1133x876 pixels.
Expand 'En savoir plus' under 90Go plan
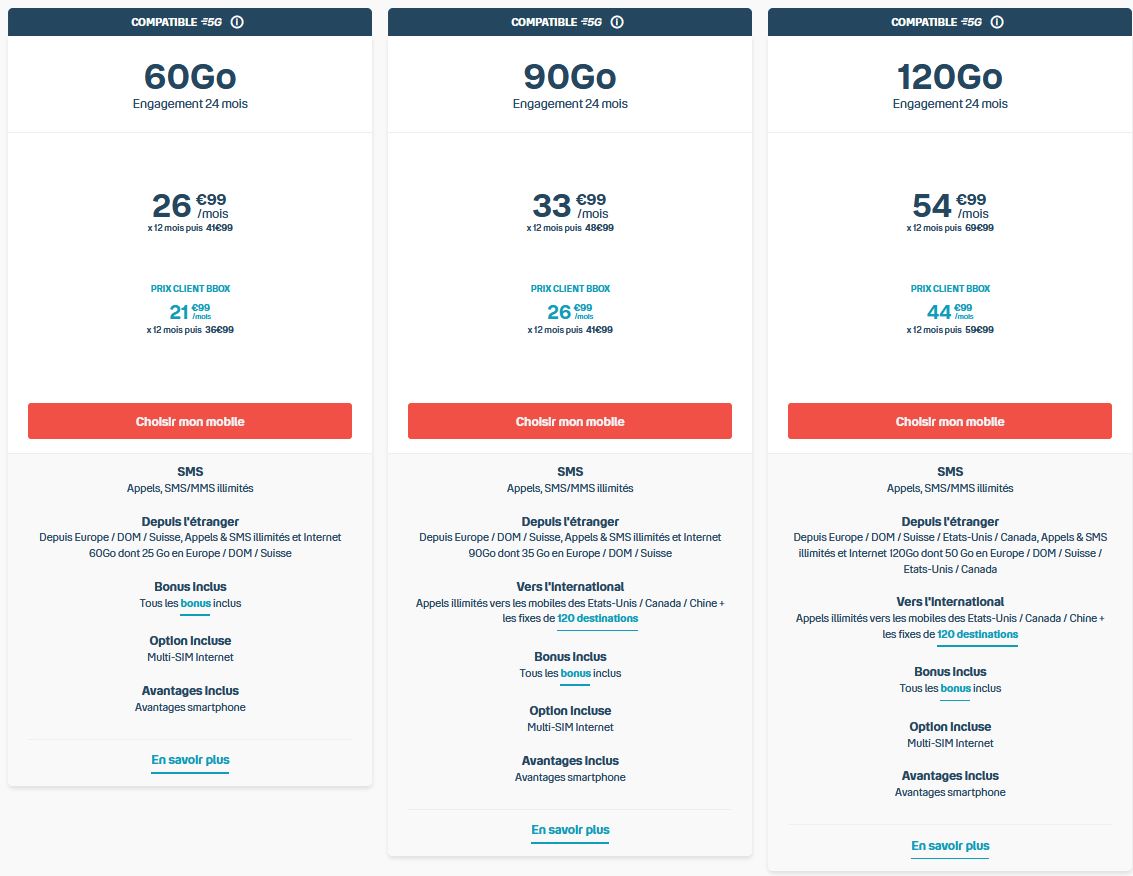tap(570, 830)
